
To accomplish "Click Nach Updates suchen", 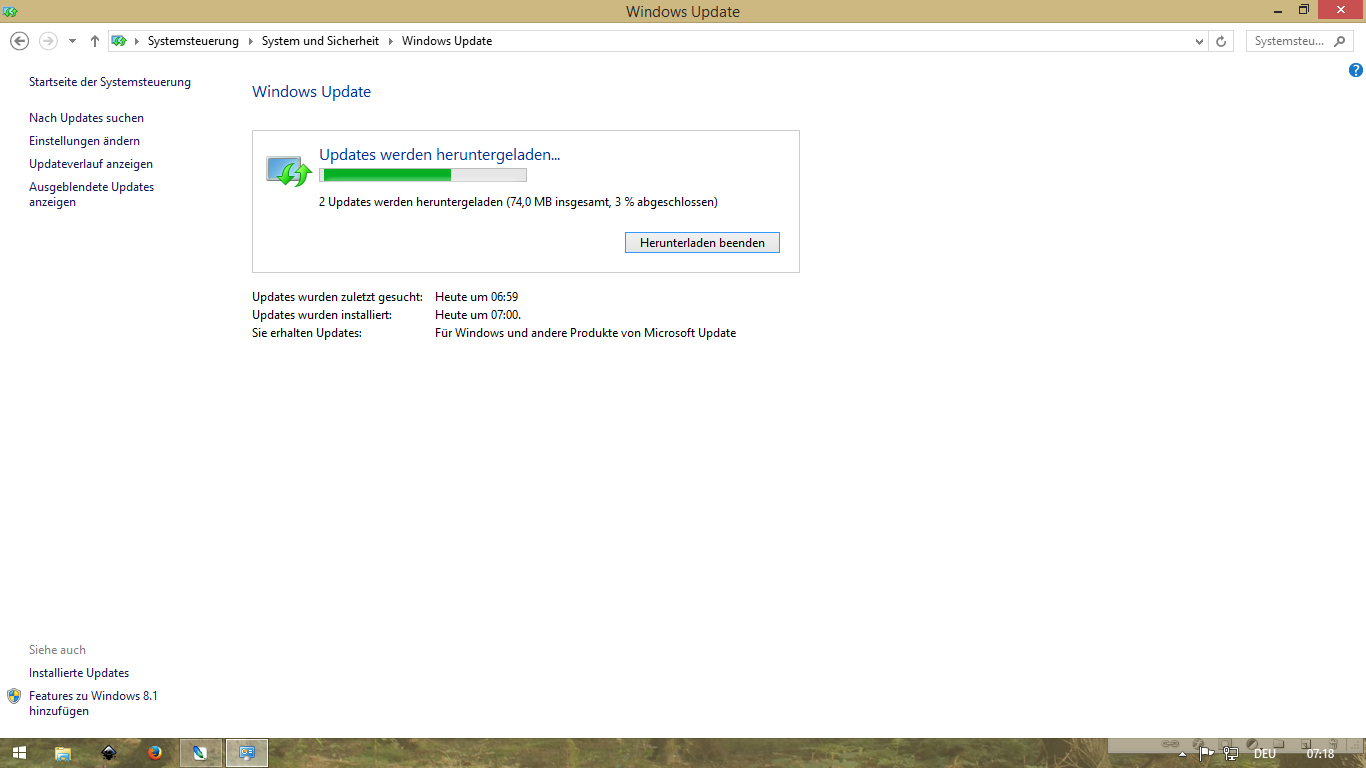I will click(x=86, y=118).
